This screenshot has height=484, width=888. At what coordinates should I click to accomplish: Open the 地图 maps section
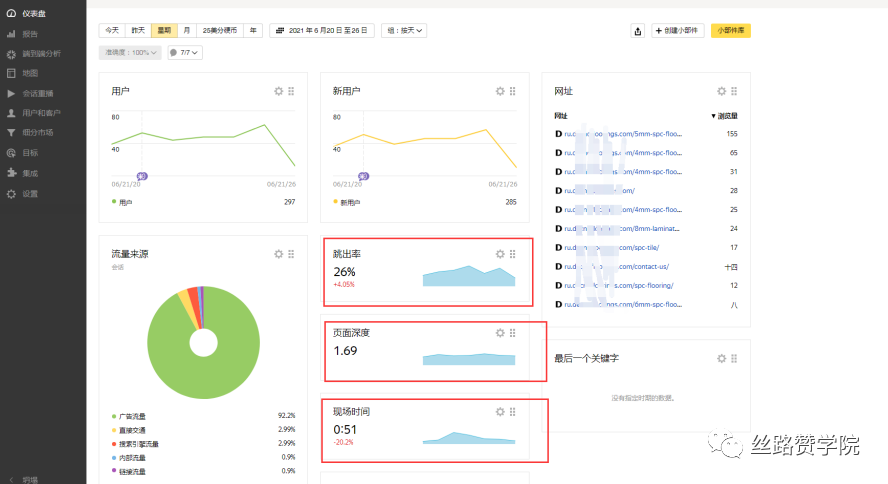tap(29, 73)
